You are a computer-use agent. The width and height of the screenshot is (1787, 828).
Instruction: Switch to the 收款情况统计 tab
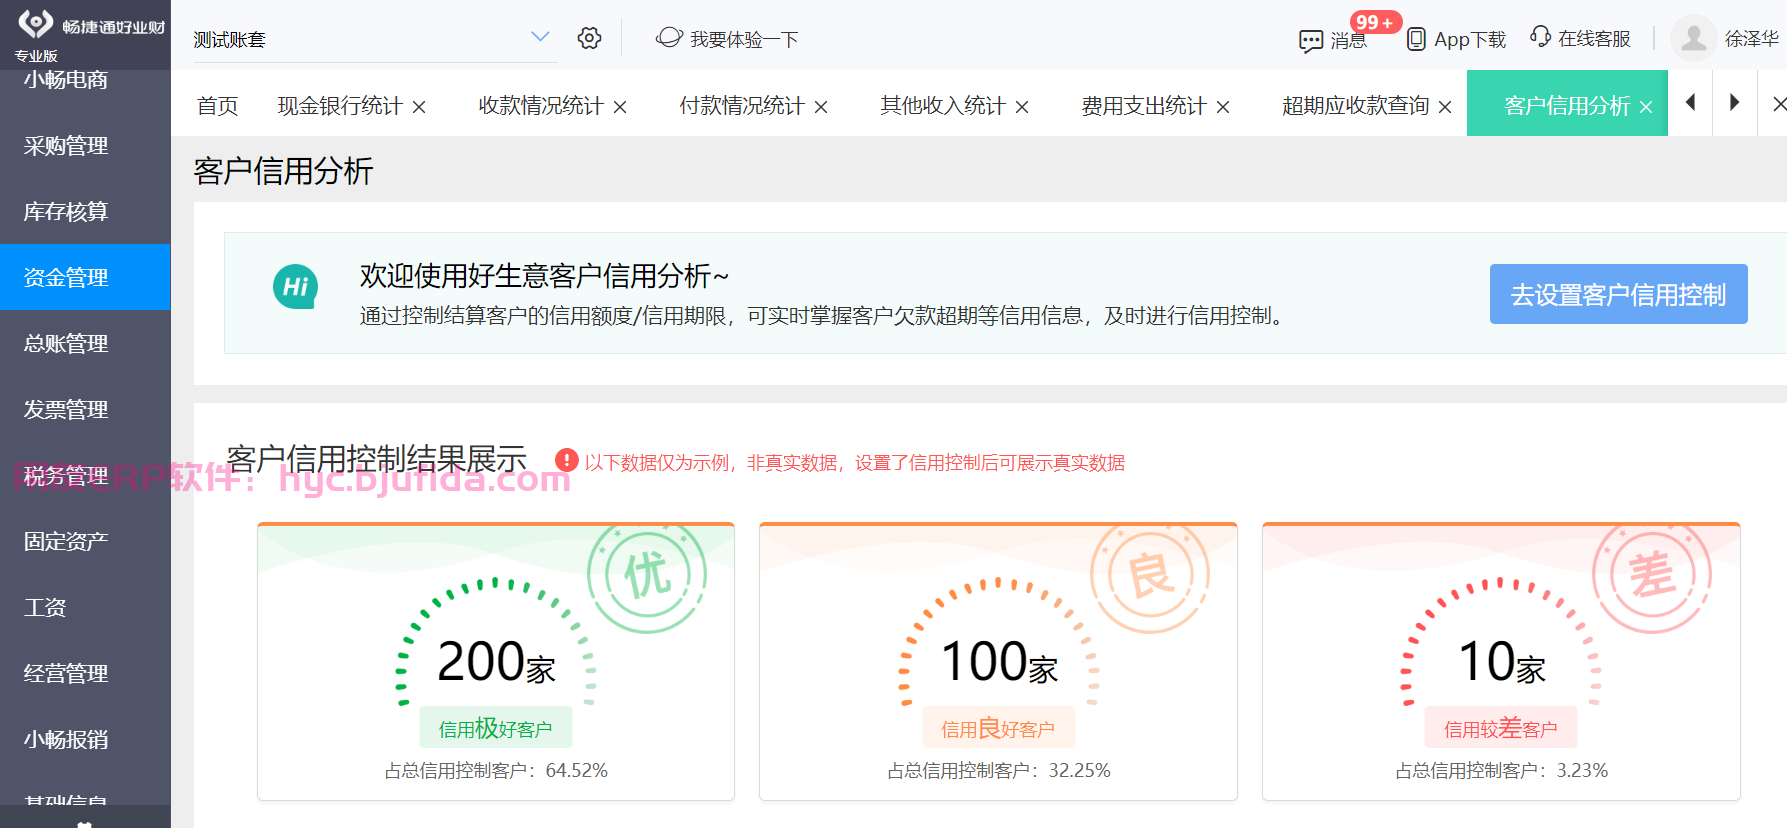(x=541, y=106)
